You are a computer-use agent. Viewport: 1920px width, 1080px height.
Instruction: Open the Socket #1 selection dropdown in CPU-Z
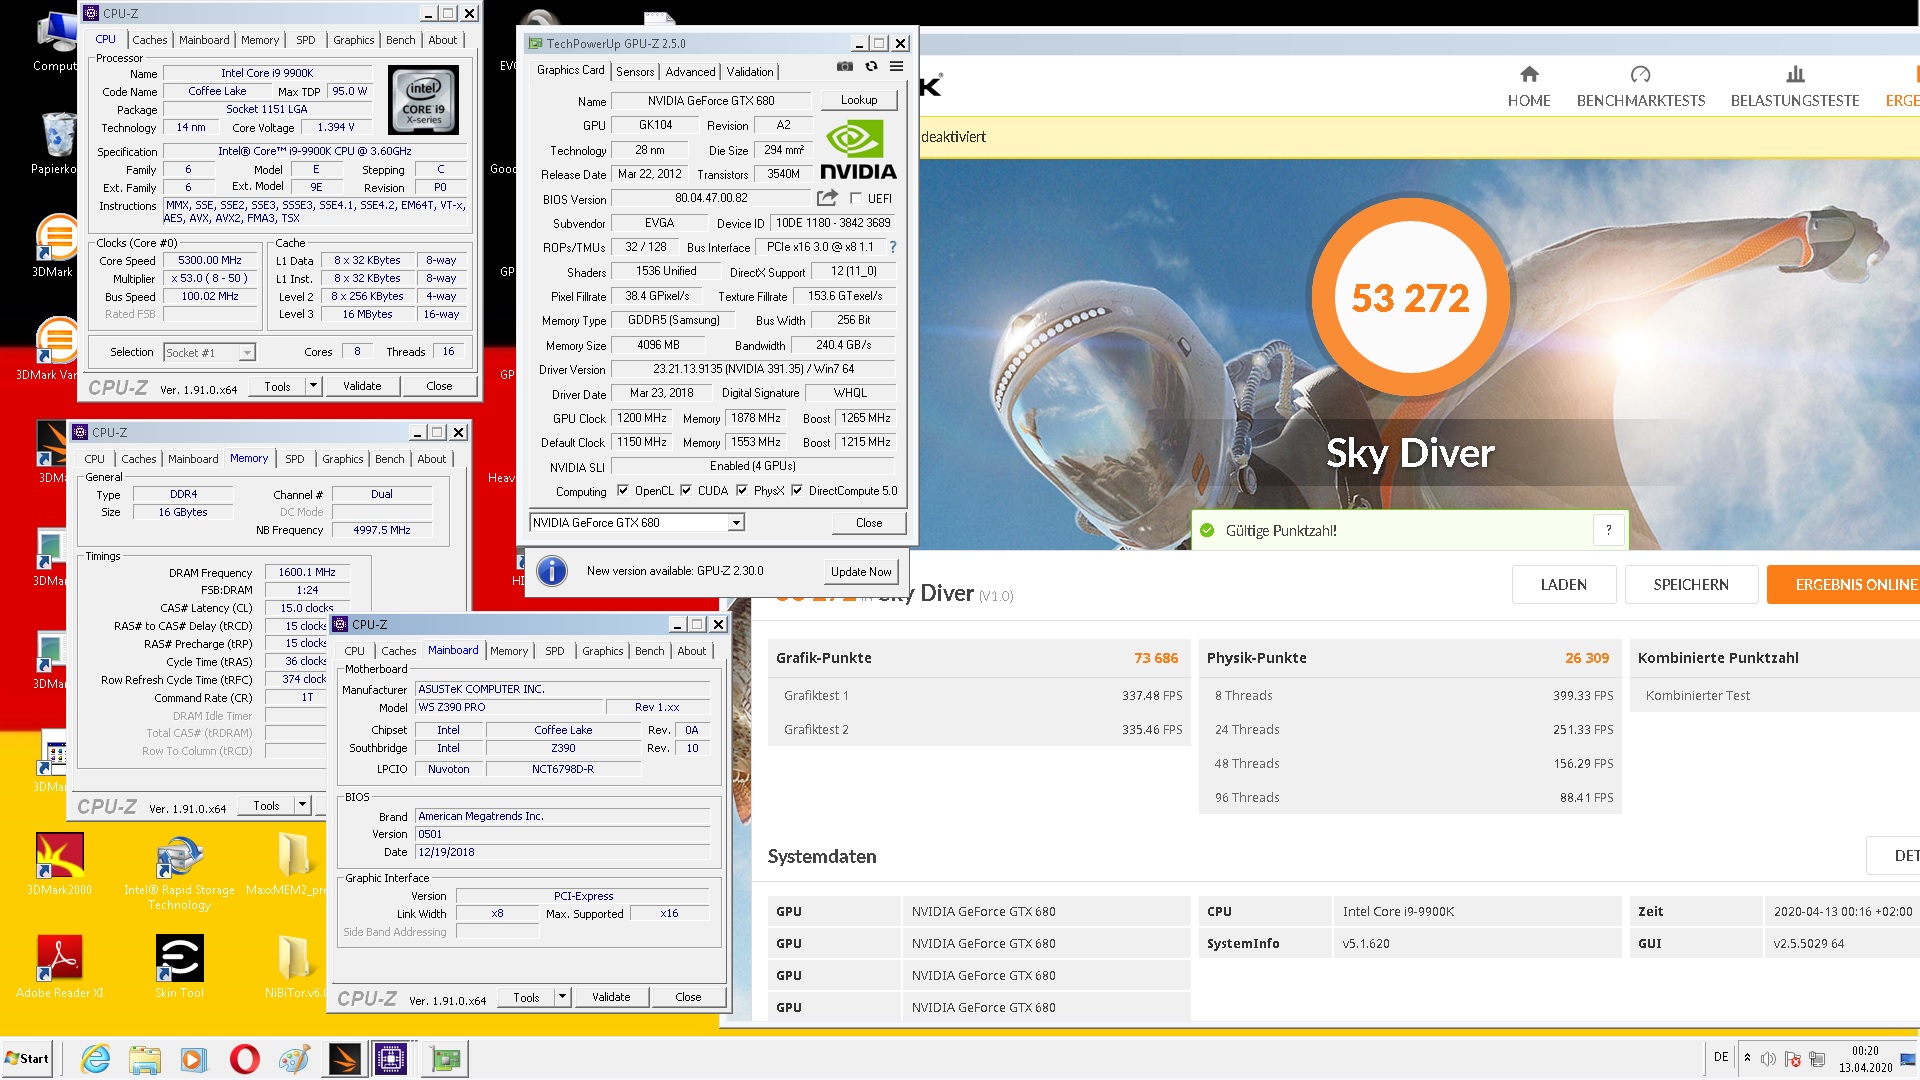pyautogui.click(x=247, y=353)
